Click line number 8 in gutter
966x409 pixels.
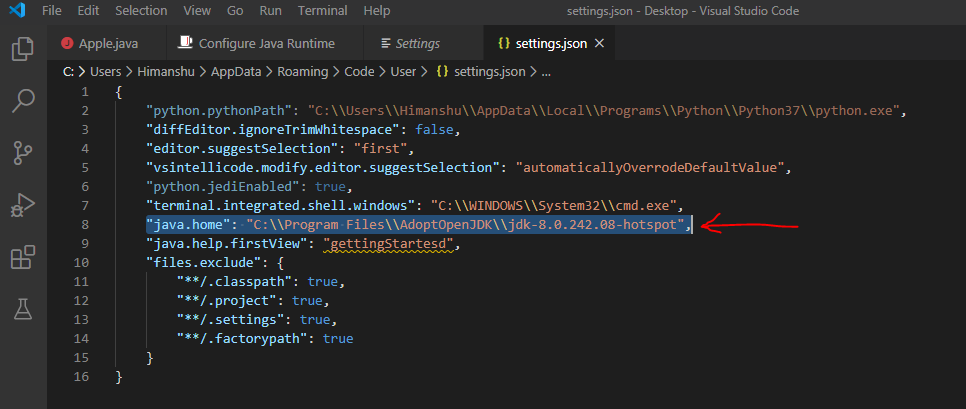pyautogui.click(x=85, y=225)
